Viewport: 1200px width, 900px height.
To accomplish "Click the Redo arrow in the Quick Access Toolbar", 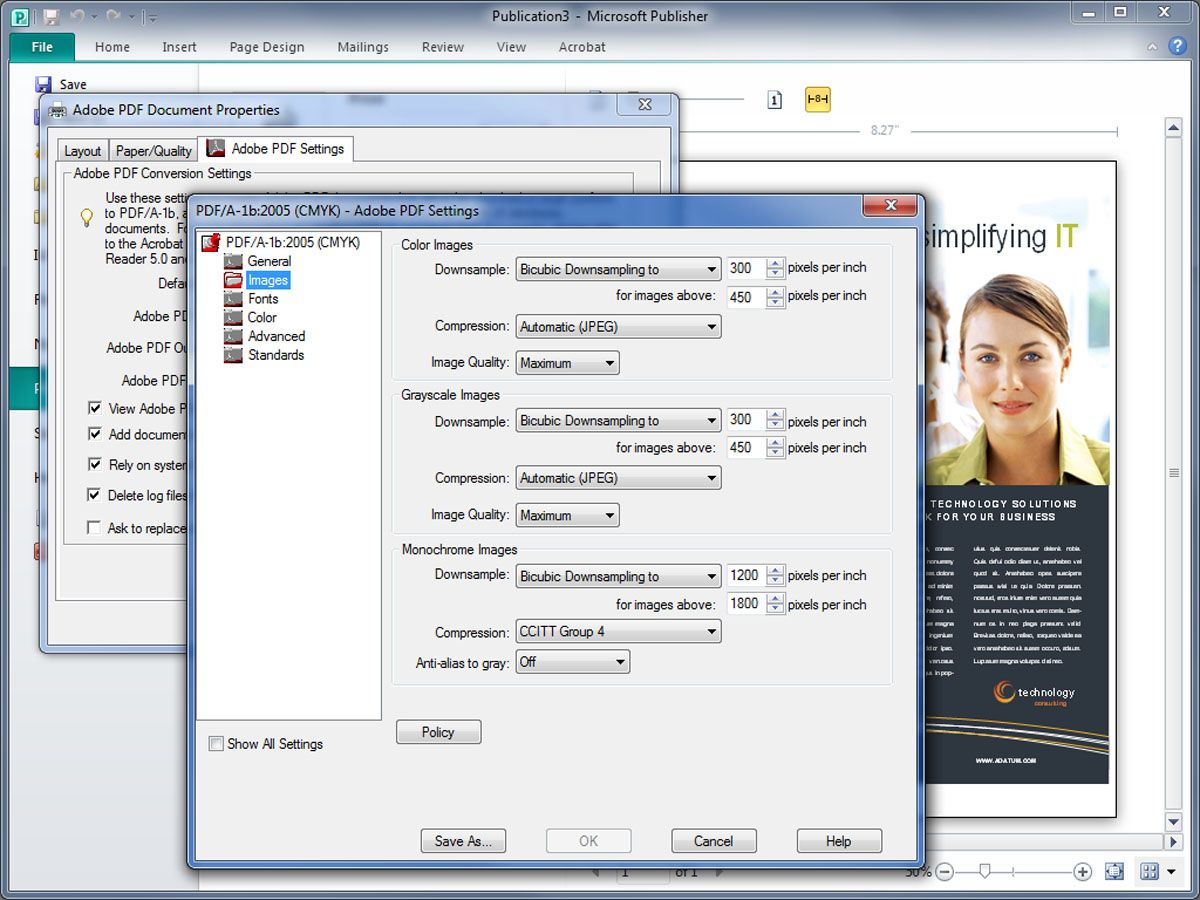I will coord(114,16).
